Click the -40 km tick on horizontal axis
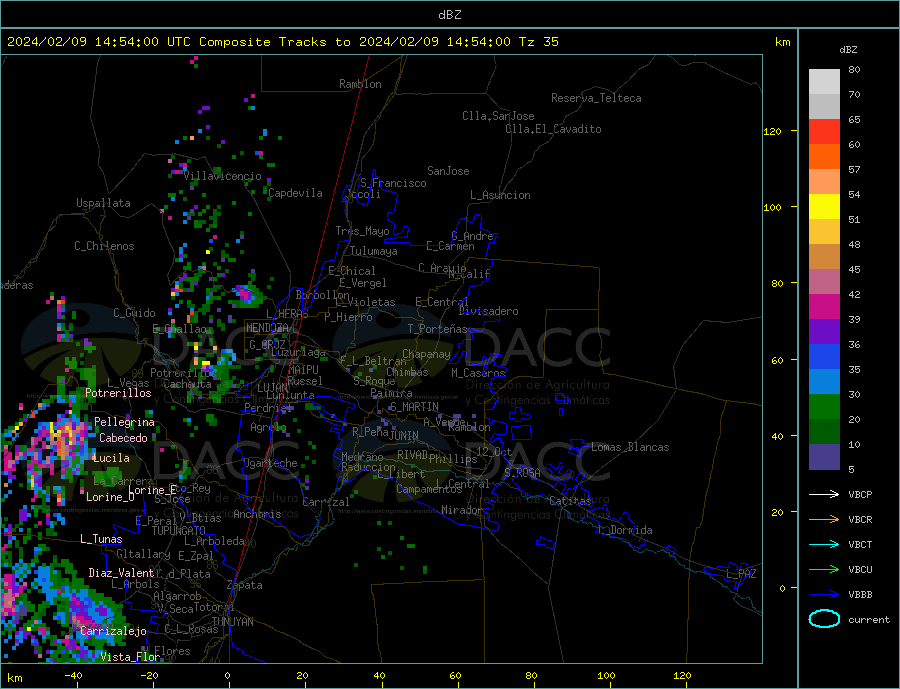Viewport: 900px width, 689px height. [x=73, y=675]
